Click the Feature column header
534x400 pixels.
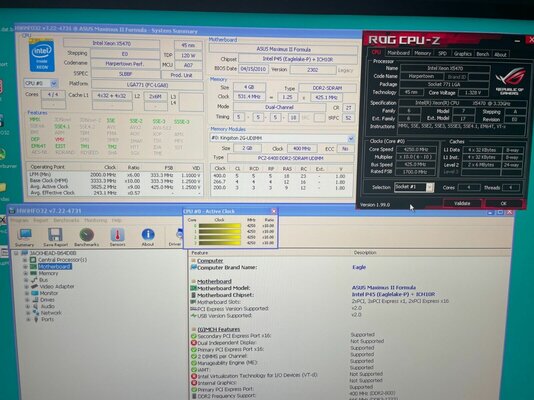point(200,253)
